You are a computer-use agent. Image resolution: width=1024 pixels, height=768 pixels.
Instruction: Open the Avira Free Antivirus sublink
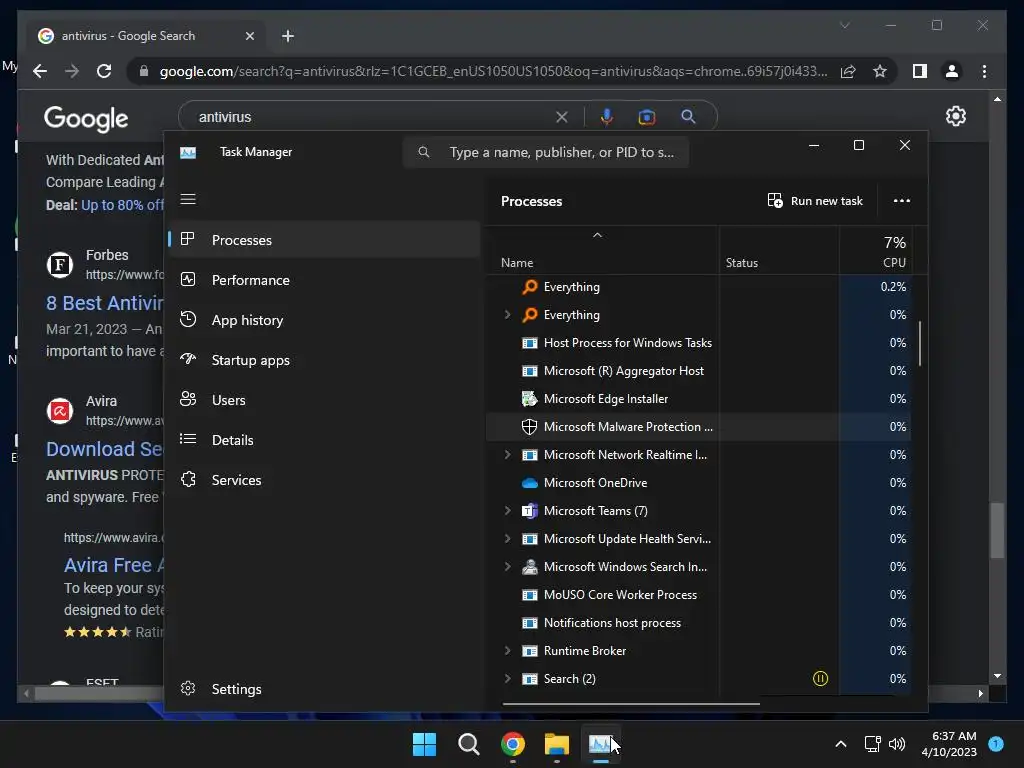(x=114, y=565)
